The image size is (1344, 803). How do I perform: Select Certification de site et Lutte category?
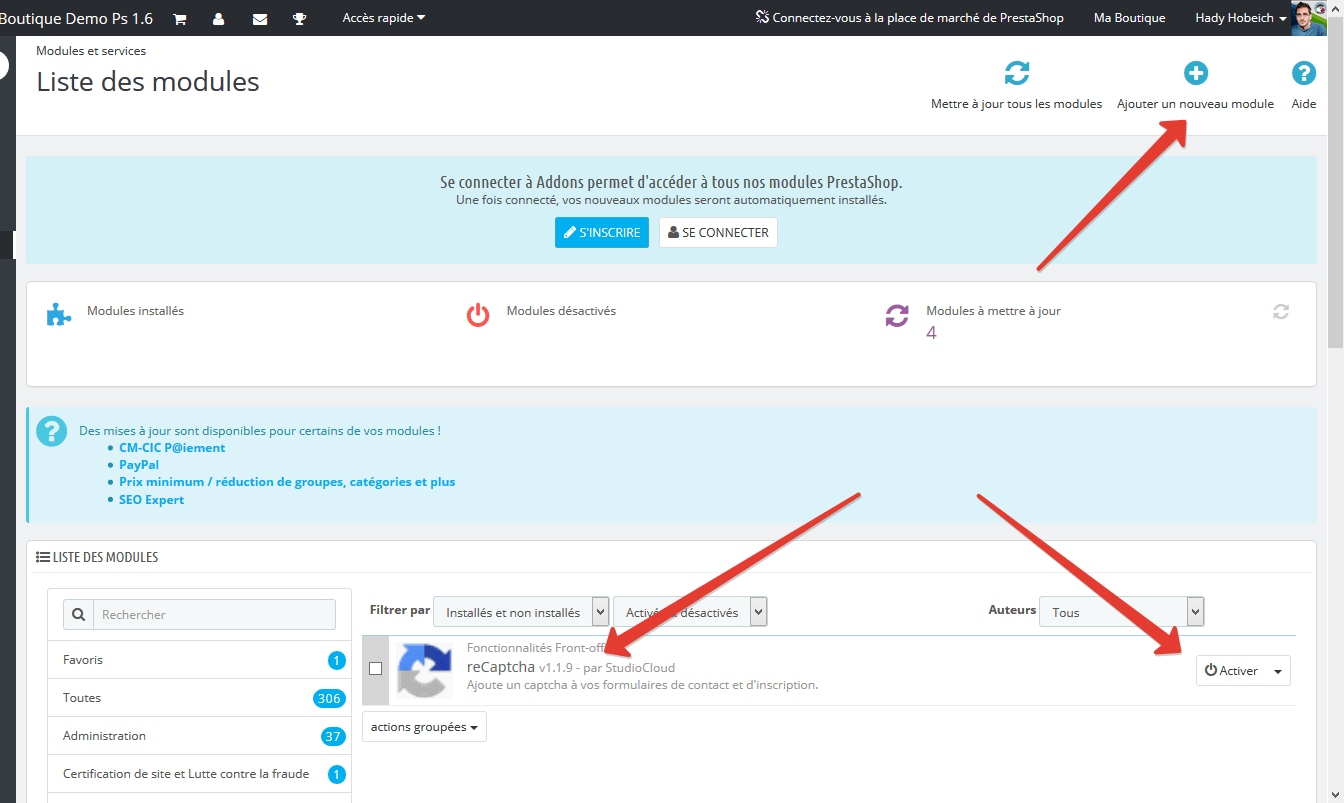click(x=199, y=774)
